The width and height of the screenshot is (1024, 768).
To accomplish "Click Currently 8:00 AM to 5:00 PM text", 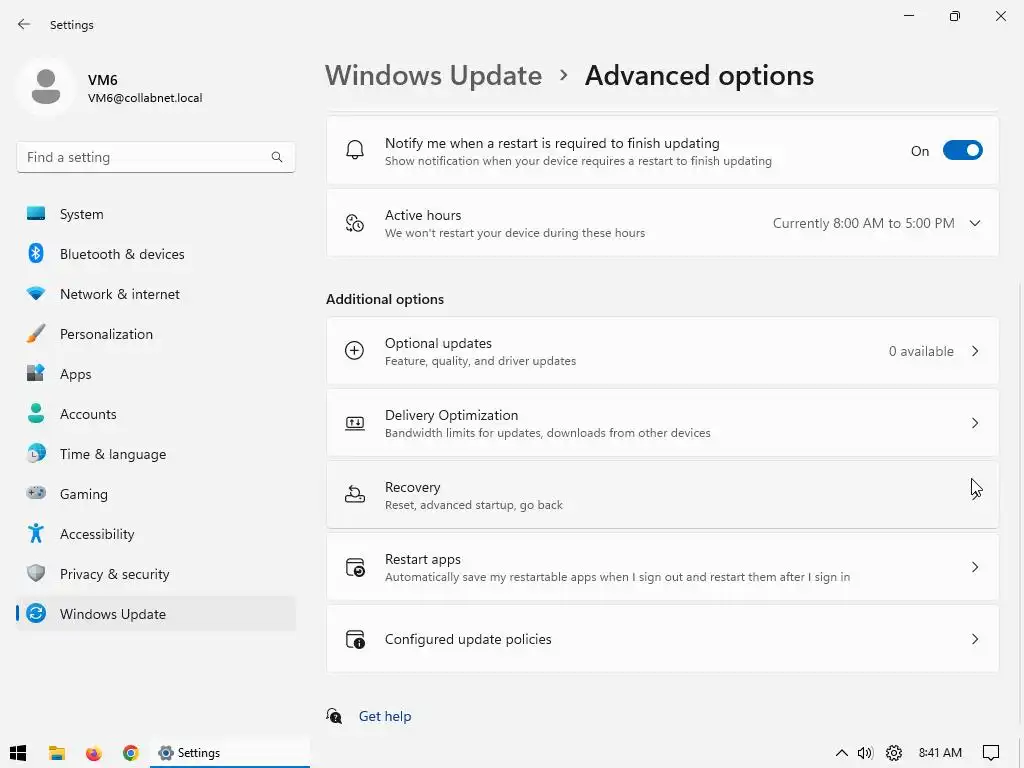I will pyautogui.click(x=863, y=223).
